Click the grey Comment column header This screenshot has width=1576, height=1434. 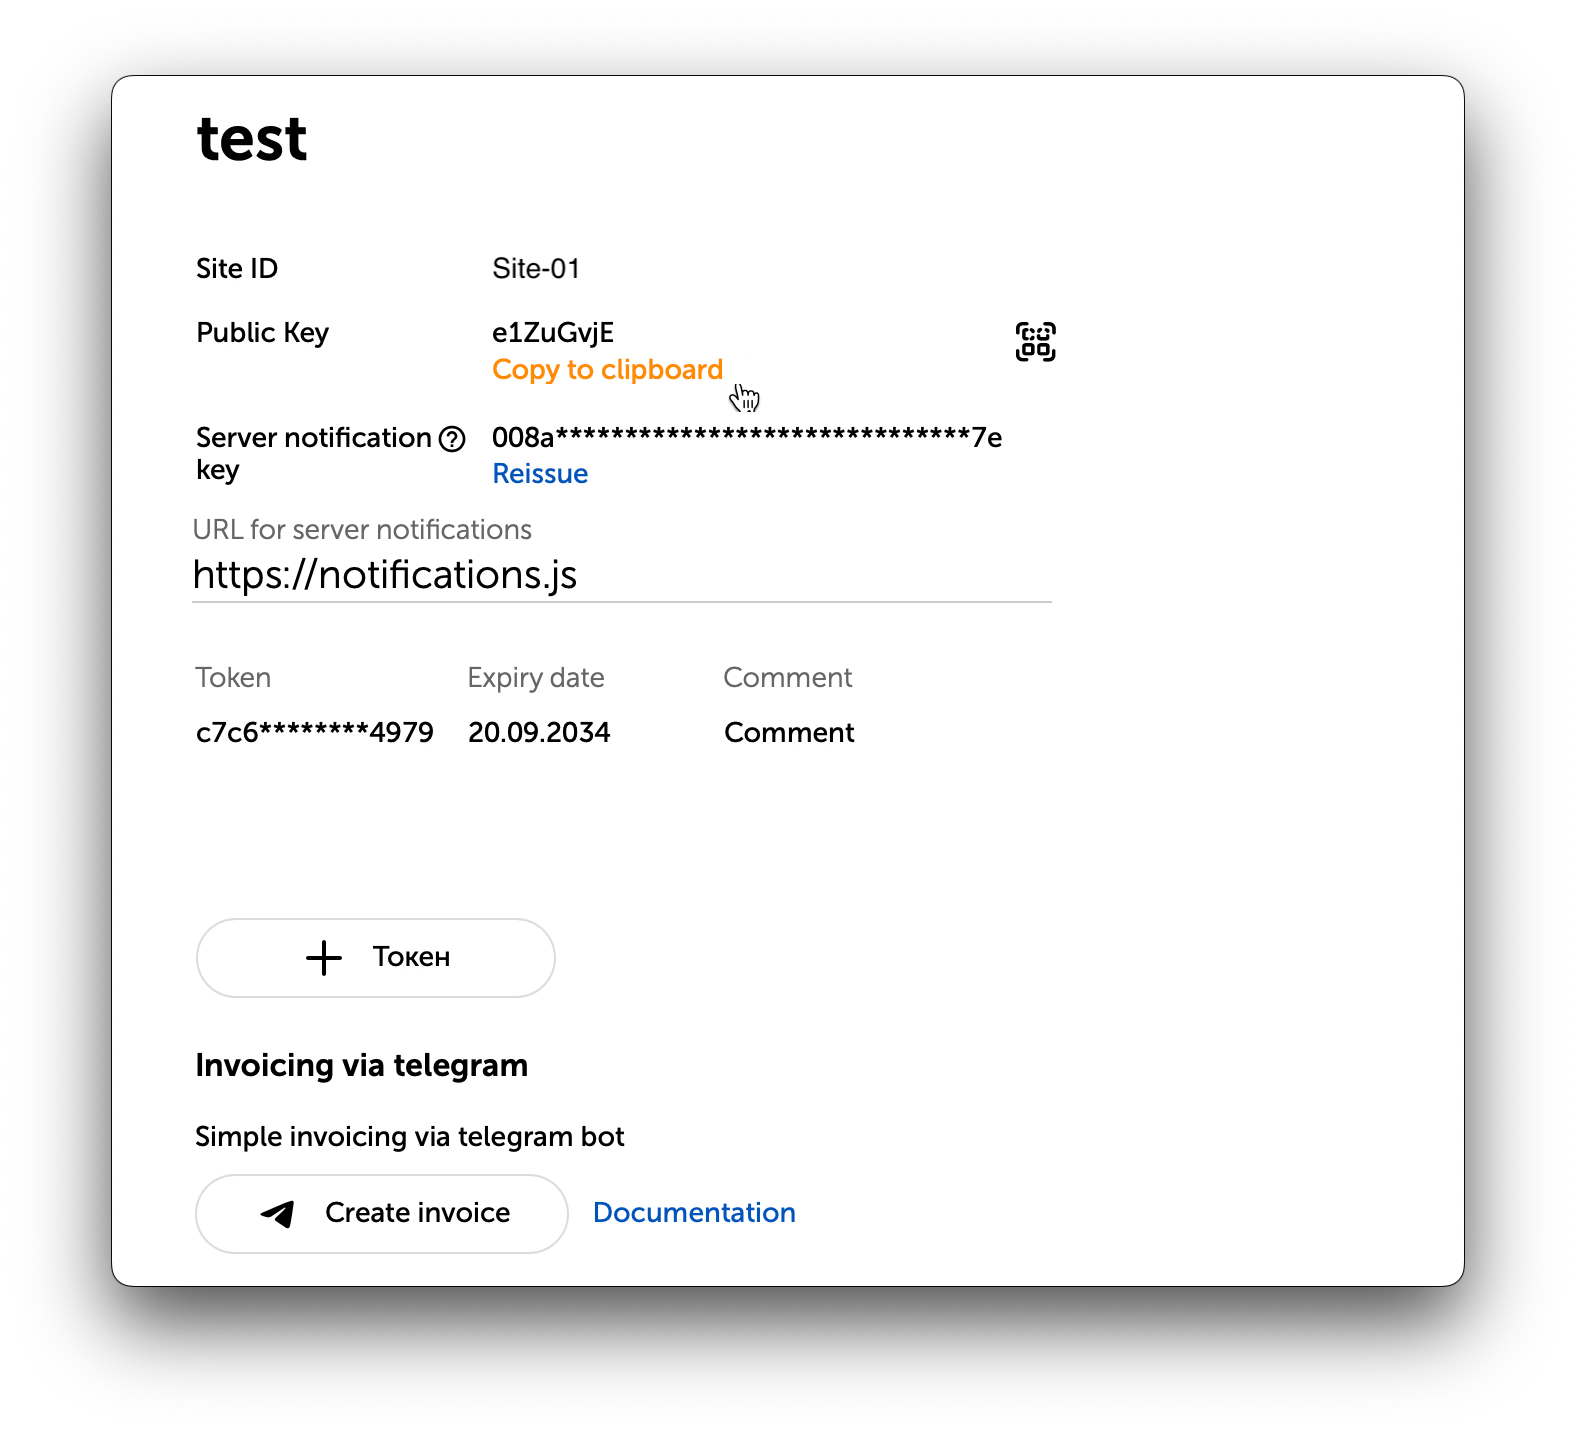(787, 678)
